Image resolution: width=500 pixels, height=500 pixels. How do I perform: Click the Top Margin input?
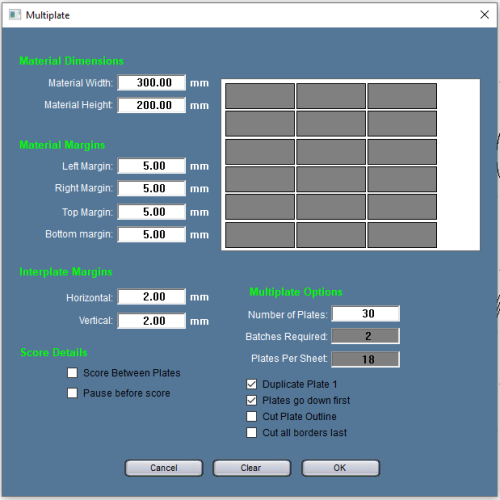152,212
